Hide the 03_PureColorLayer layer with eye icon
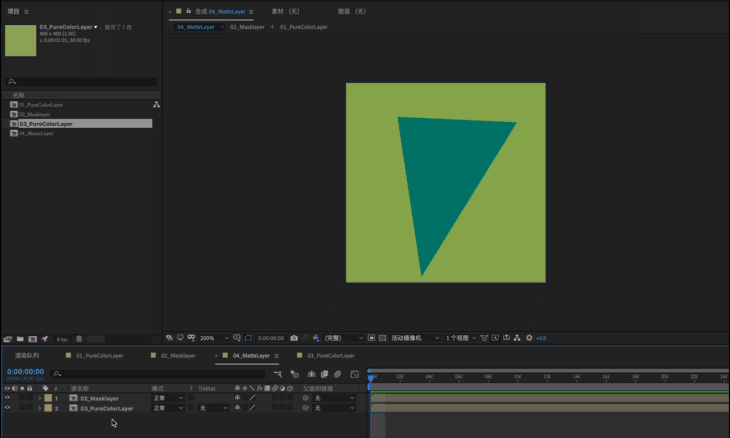 click(7, 408)
